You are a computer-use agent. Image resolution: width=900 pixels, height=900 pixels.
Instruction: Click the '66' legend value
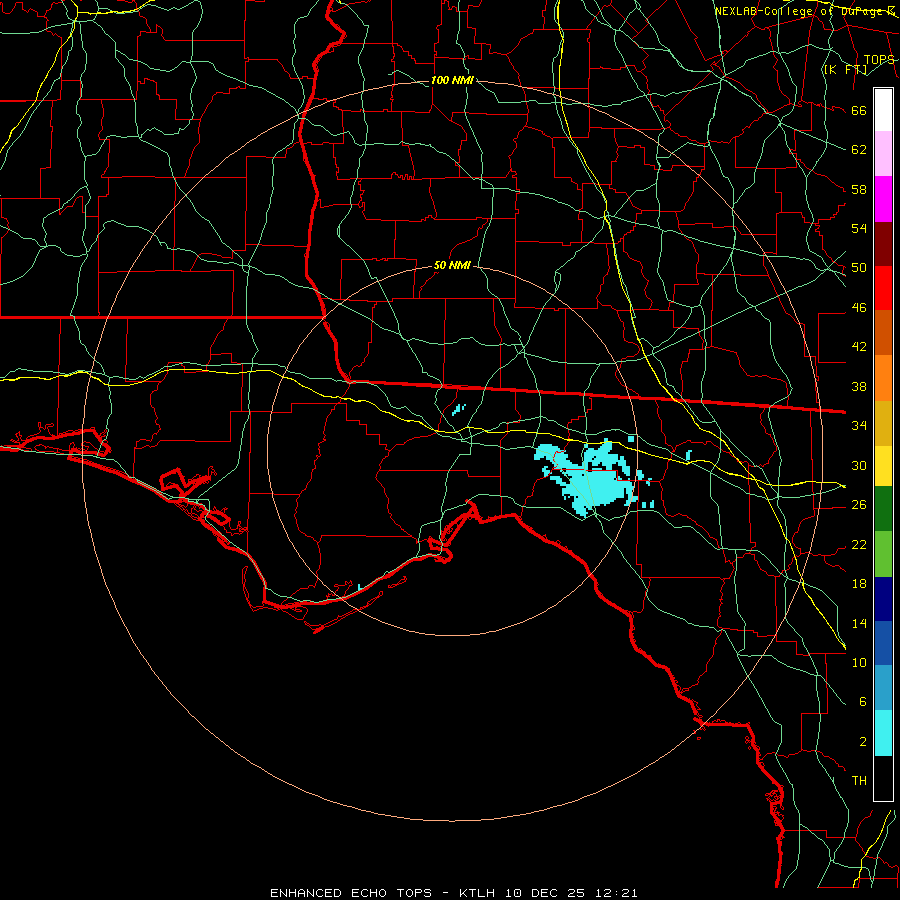coord(859,110)
